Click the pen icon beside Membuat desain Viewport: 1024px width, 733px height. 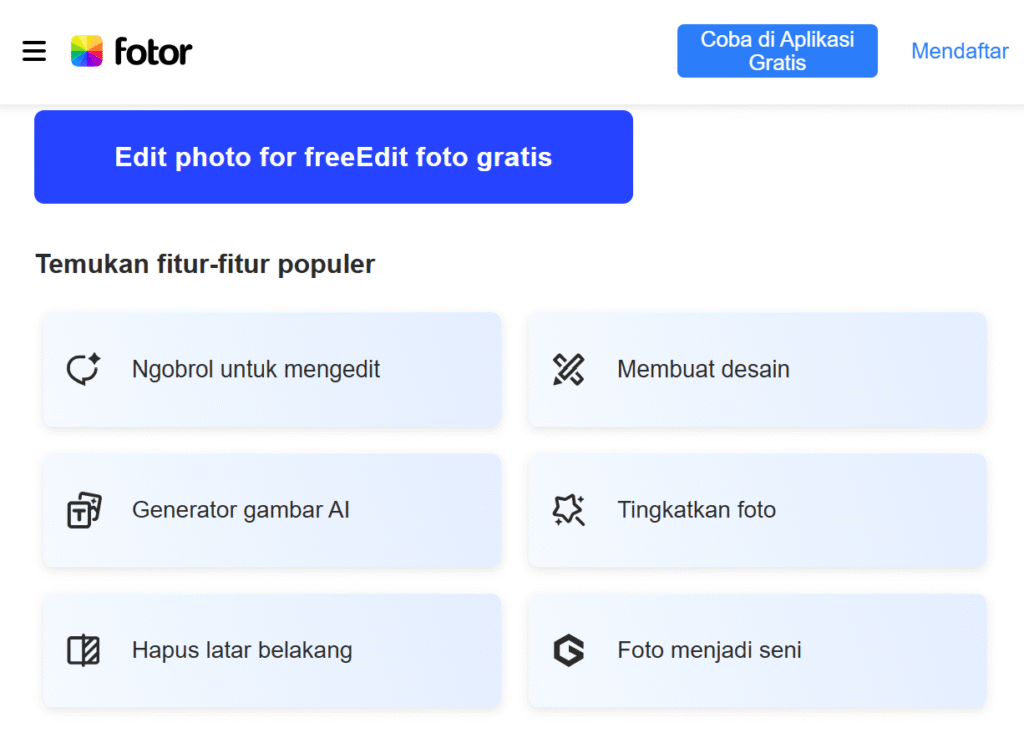pyautogui.click(x=568, y=369)
